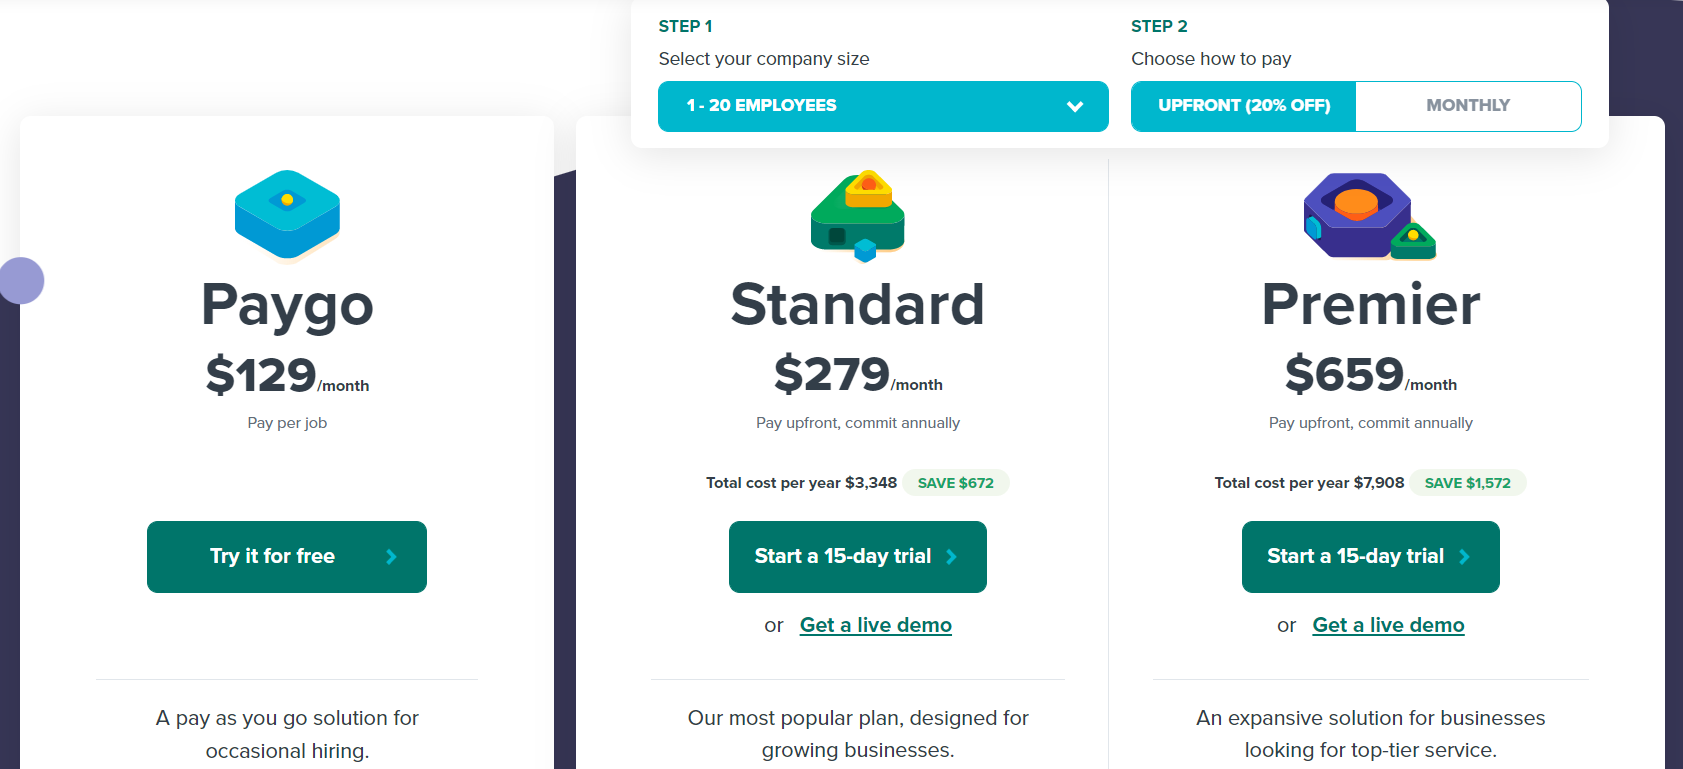Start the Standard 15-day trial
Screen dimensions: 1683x769
point(858,557)
